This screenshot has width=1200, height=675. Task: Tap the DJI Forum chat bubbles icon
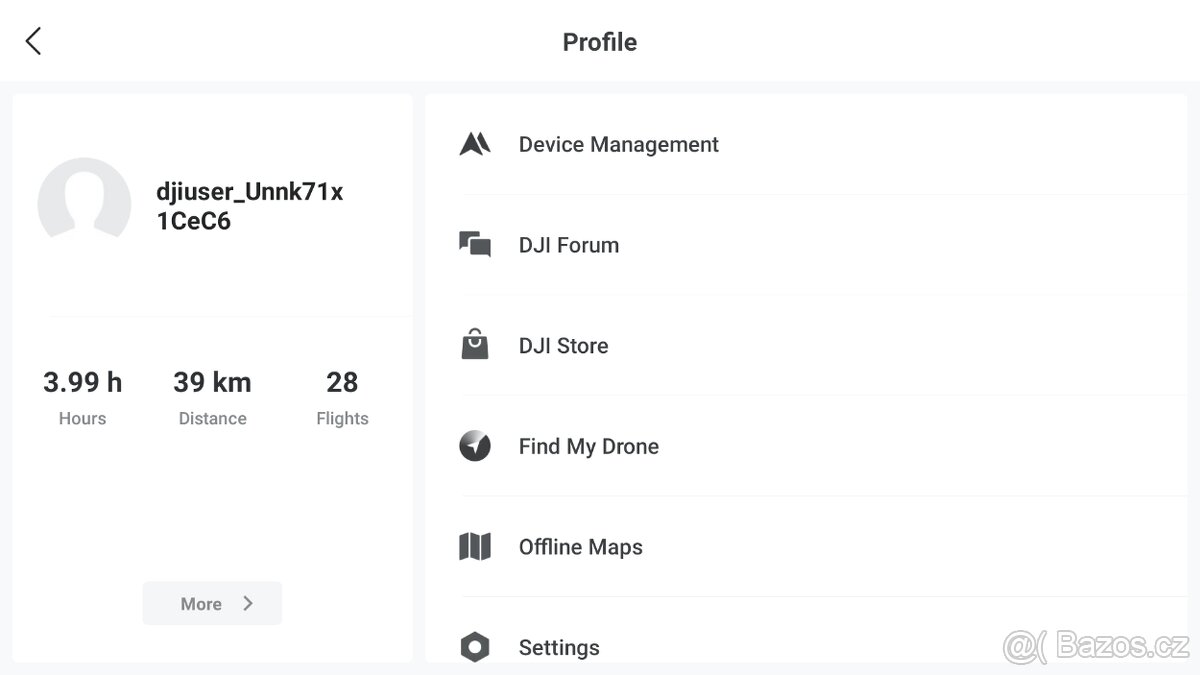pyautogui.click(x=475, y=245)
